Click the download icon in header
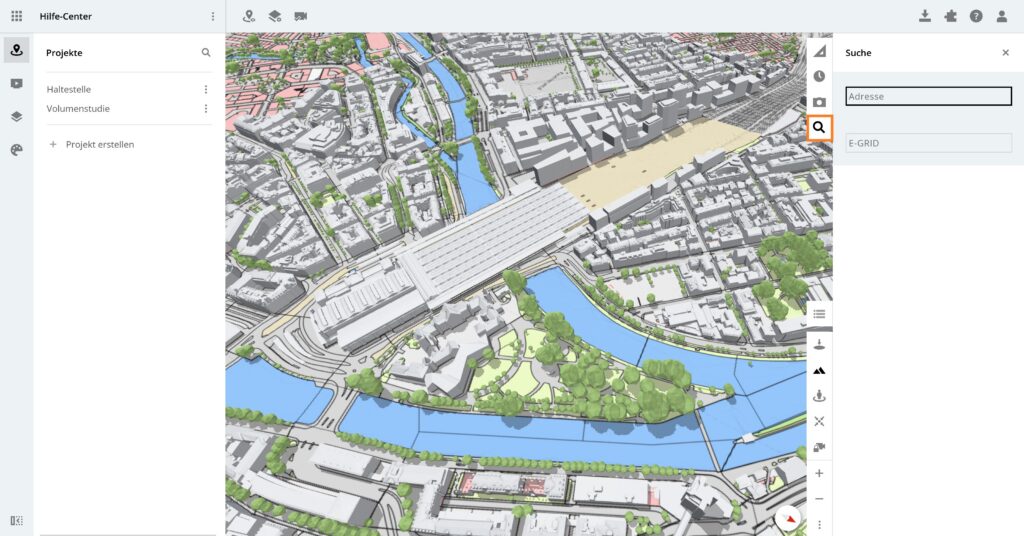The width and height of the screenshot is (1024, 536). (924, 16)
